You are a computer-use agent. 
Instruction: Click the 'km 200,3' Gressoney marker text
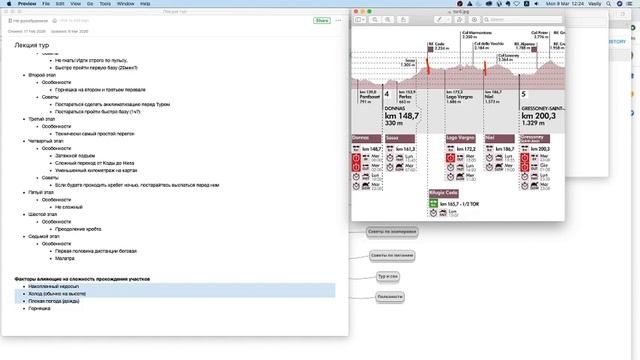tap(539, 116)
